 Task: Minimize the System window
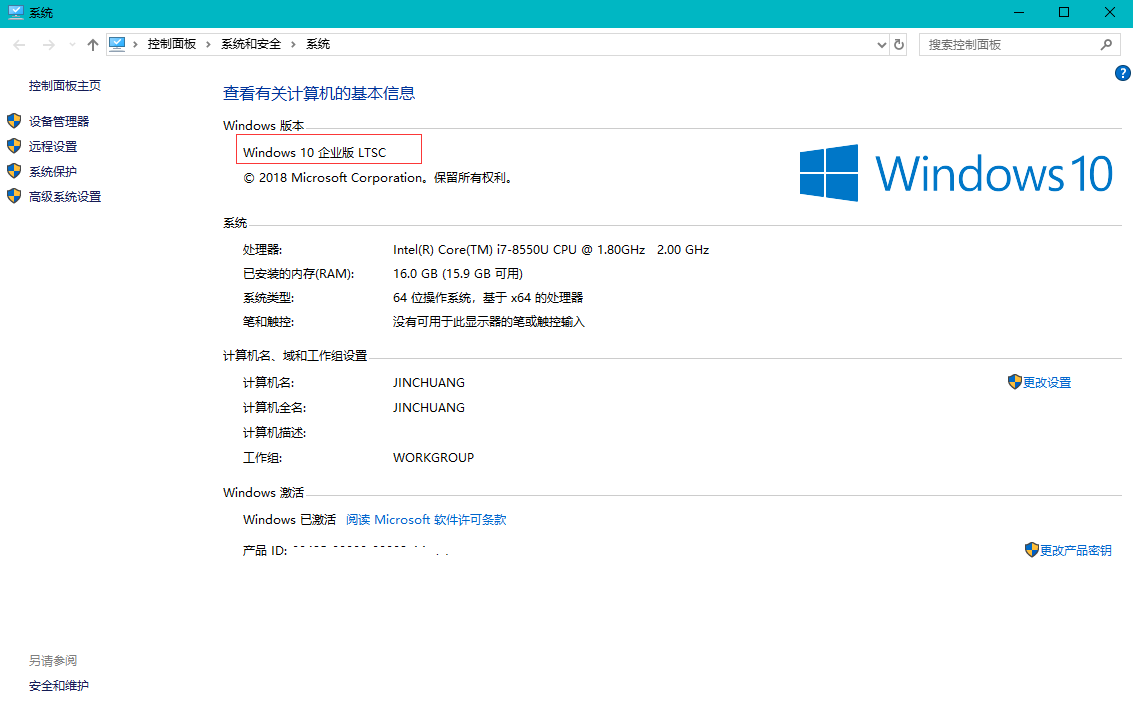pos(1019,12)
